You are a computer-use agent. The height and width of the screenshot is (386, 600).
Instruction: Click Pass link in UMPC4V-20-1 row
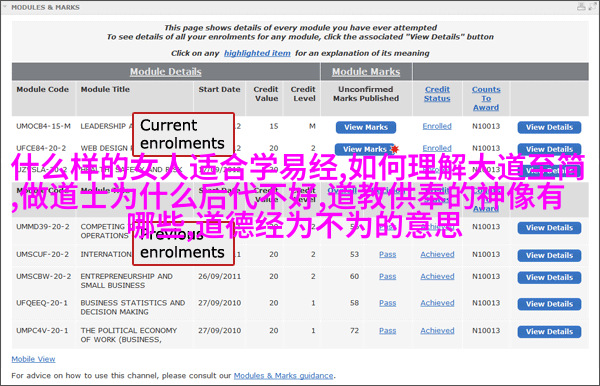point(388,331)
